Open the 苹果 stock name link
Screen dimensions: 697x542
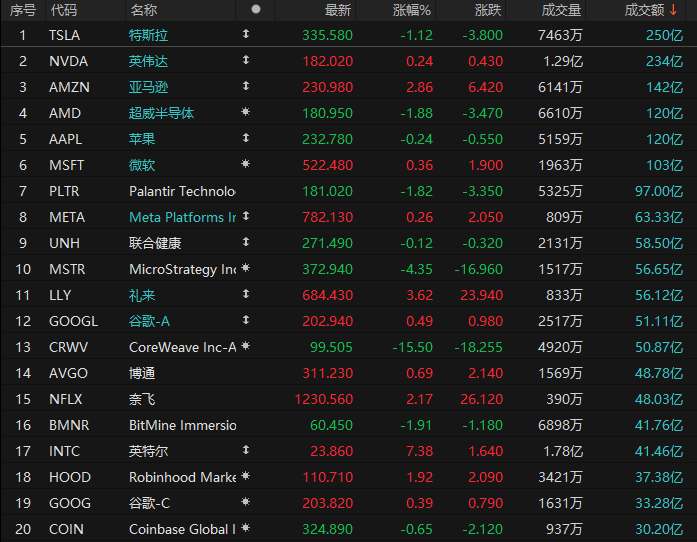(142, 139)
